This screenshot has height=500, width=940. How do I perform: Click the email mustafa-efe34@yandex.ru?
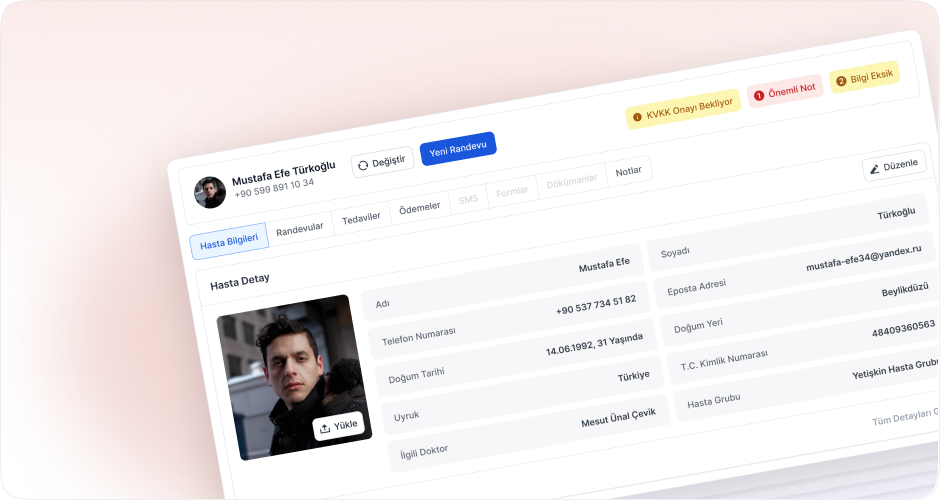tap(864, 258)
